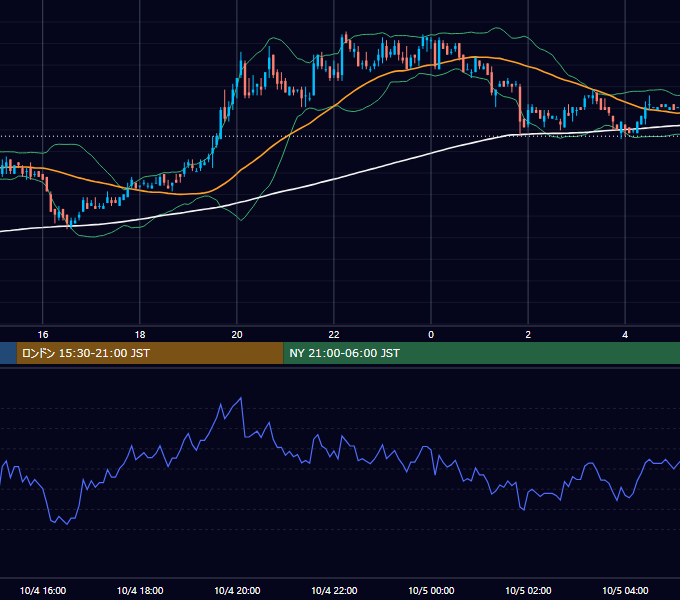Click the 22 hour axis label
The height and width of the screenshot is (600, 680).
[334, 335]
